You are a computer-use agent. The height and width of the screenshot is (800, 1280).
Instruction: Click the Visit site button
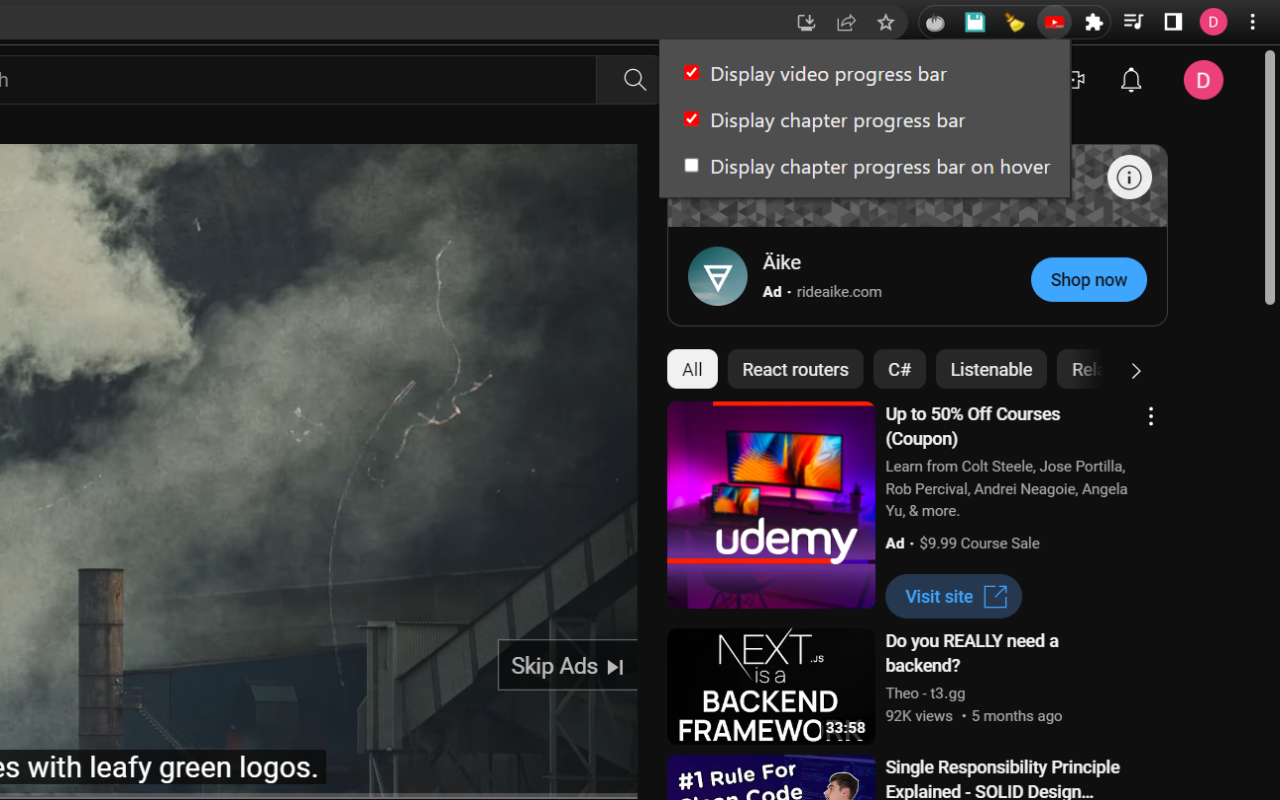[x=953, y=596]
